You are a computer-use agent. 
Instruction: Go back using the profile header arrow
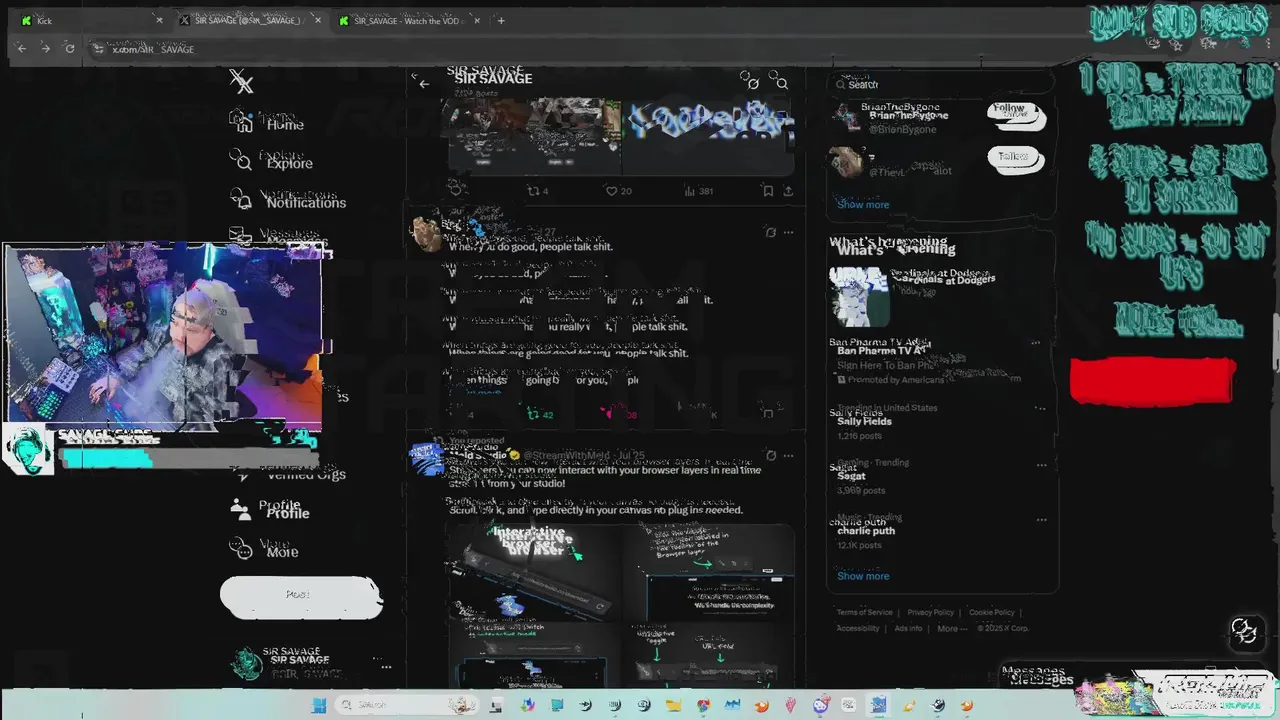coord(424,84)
